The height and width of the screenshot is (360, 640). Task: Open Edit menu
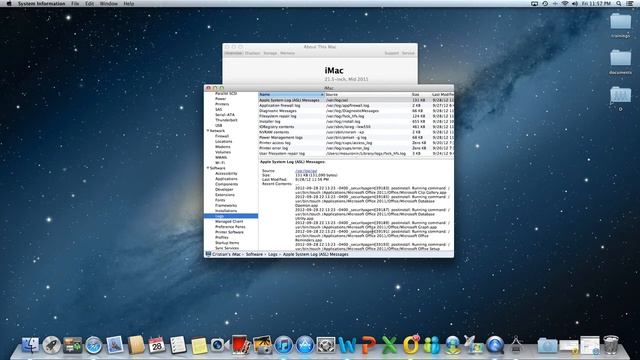[89, 3]
